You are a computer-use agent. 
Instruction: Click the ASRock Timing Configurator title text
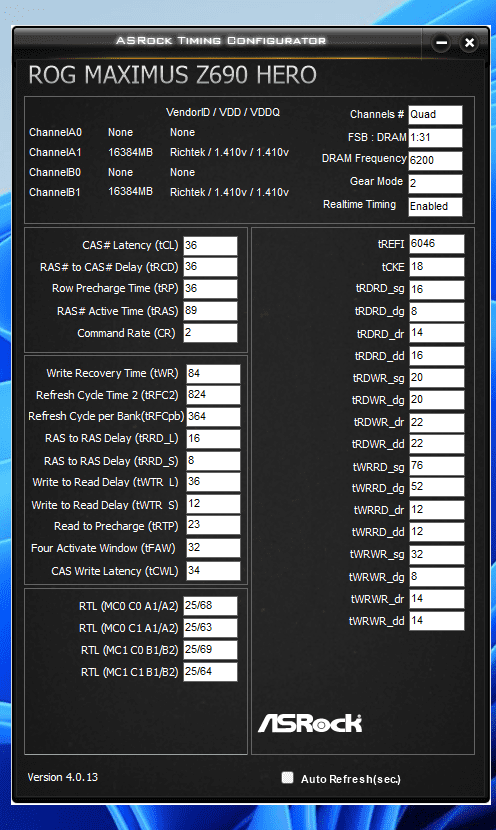pos(221,41)
